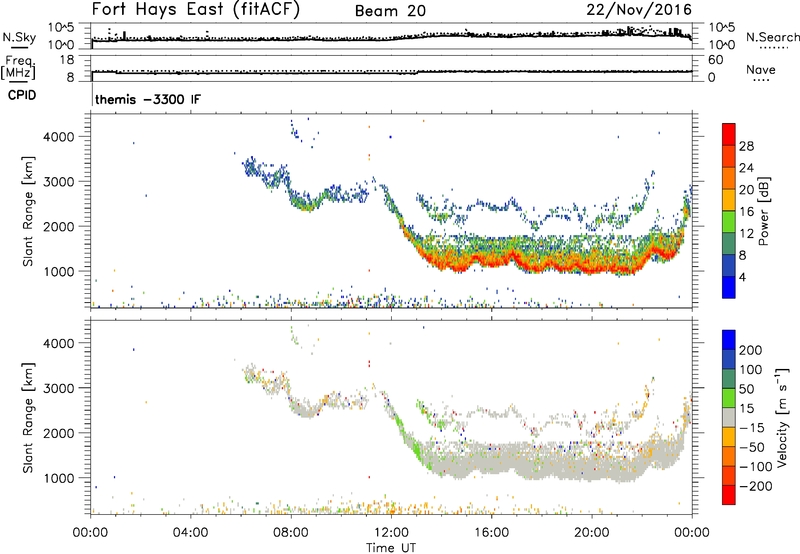This screenshot has height=554, width=800.
Task: Click "Slant Range [km]" label of power panel
Action: pyautogui.click(x=28, y=211)
